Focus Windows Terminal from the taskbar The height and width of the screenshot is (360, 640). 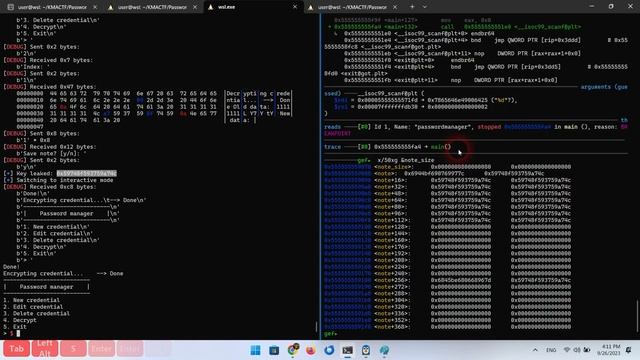(x=347, y=350)
